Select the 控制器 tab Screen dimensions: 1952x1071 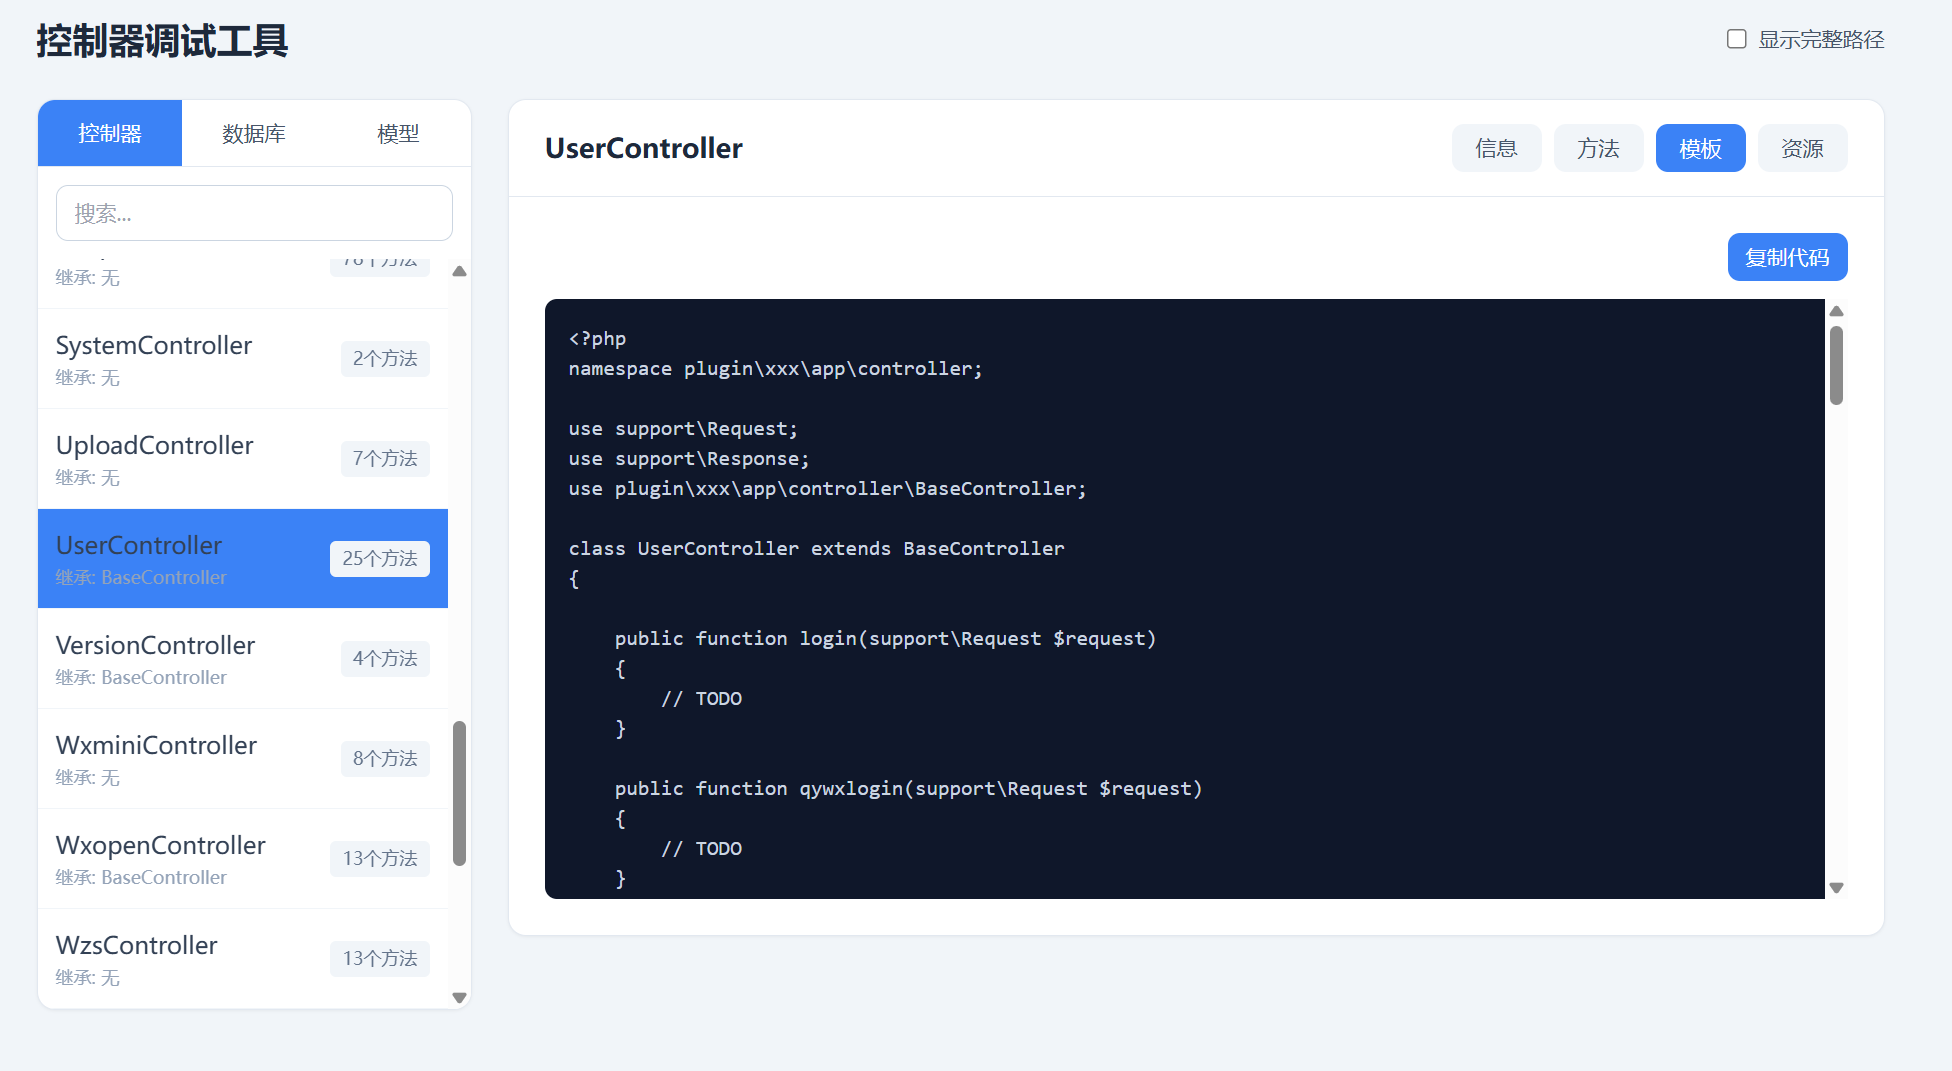coord(110,133)
